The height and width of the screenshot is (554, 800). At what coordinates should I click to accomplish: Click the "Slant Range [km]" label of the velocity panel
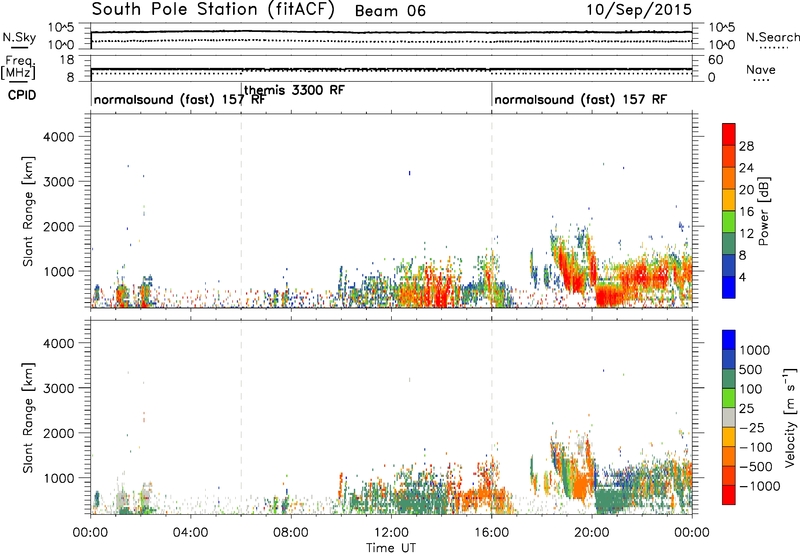(28, 418)
